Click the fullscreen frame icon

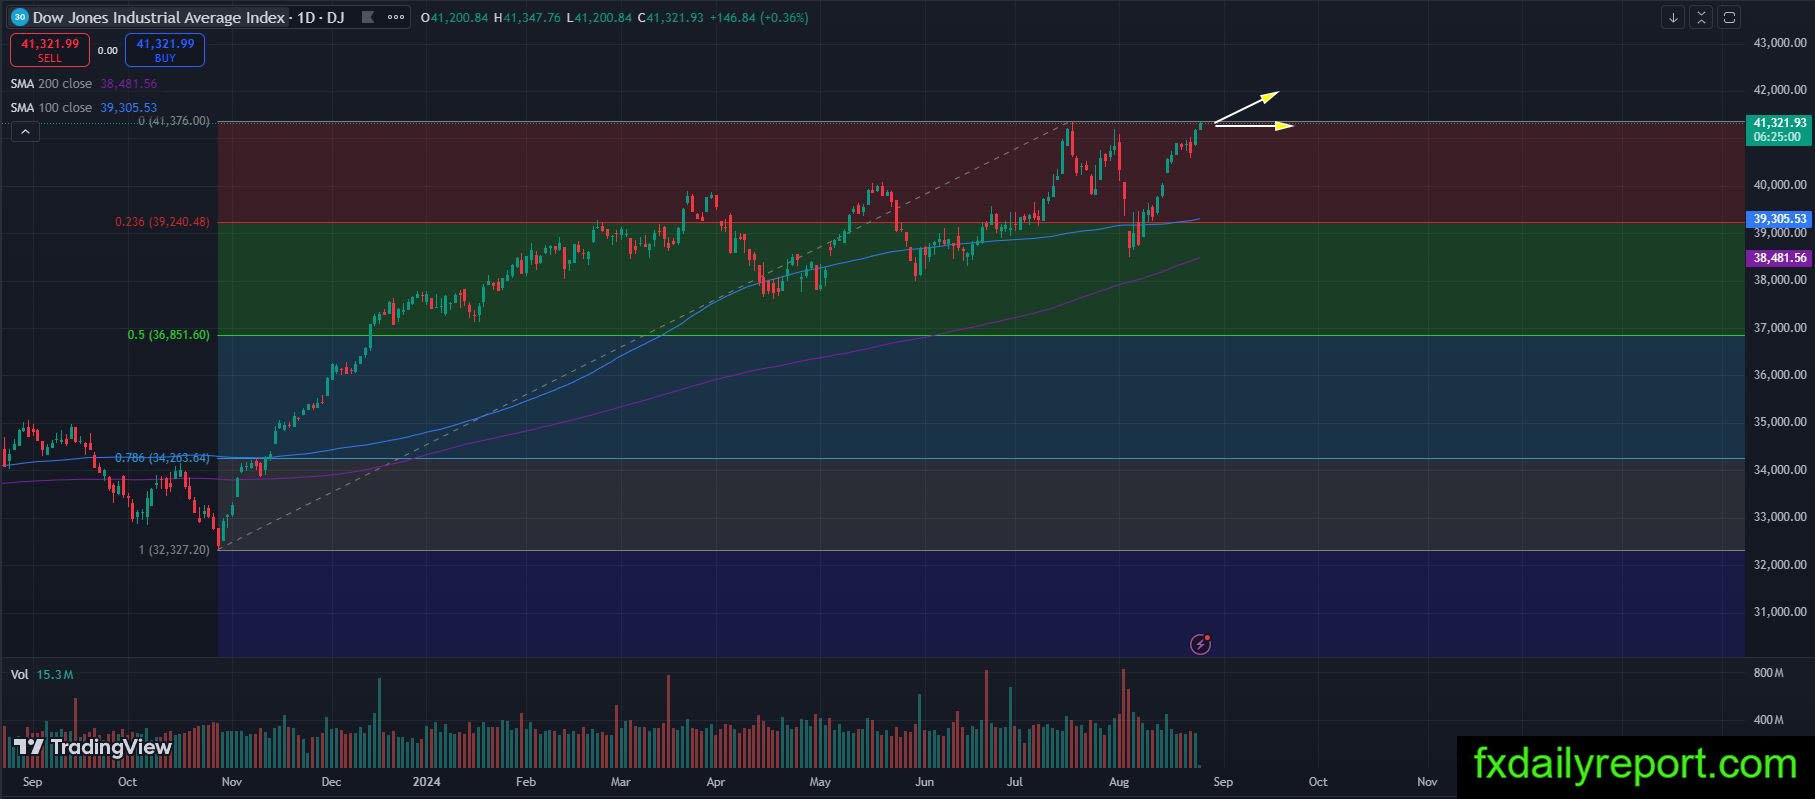pyautogui.click(x=1729, y=17)
